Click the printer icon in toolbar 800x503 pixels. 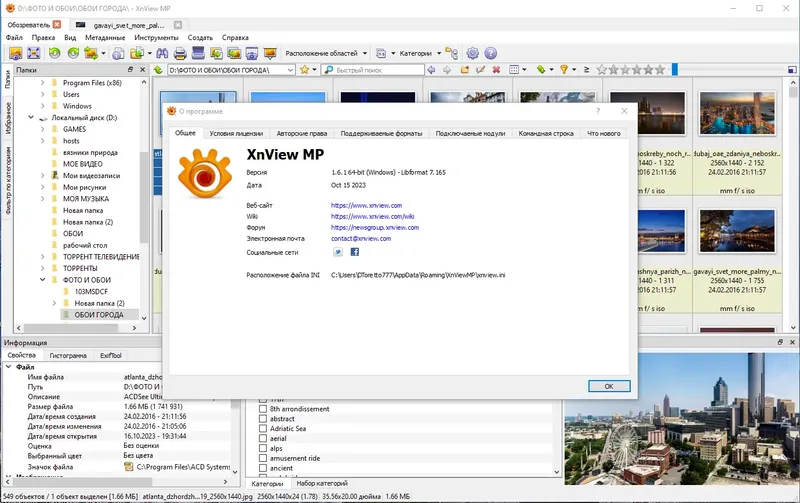click(180, 53)
